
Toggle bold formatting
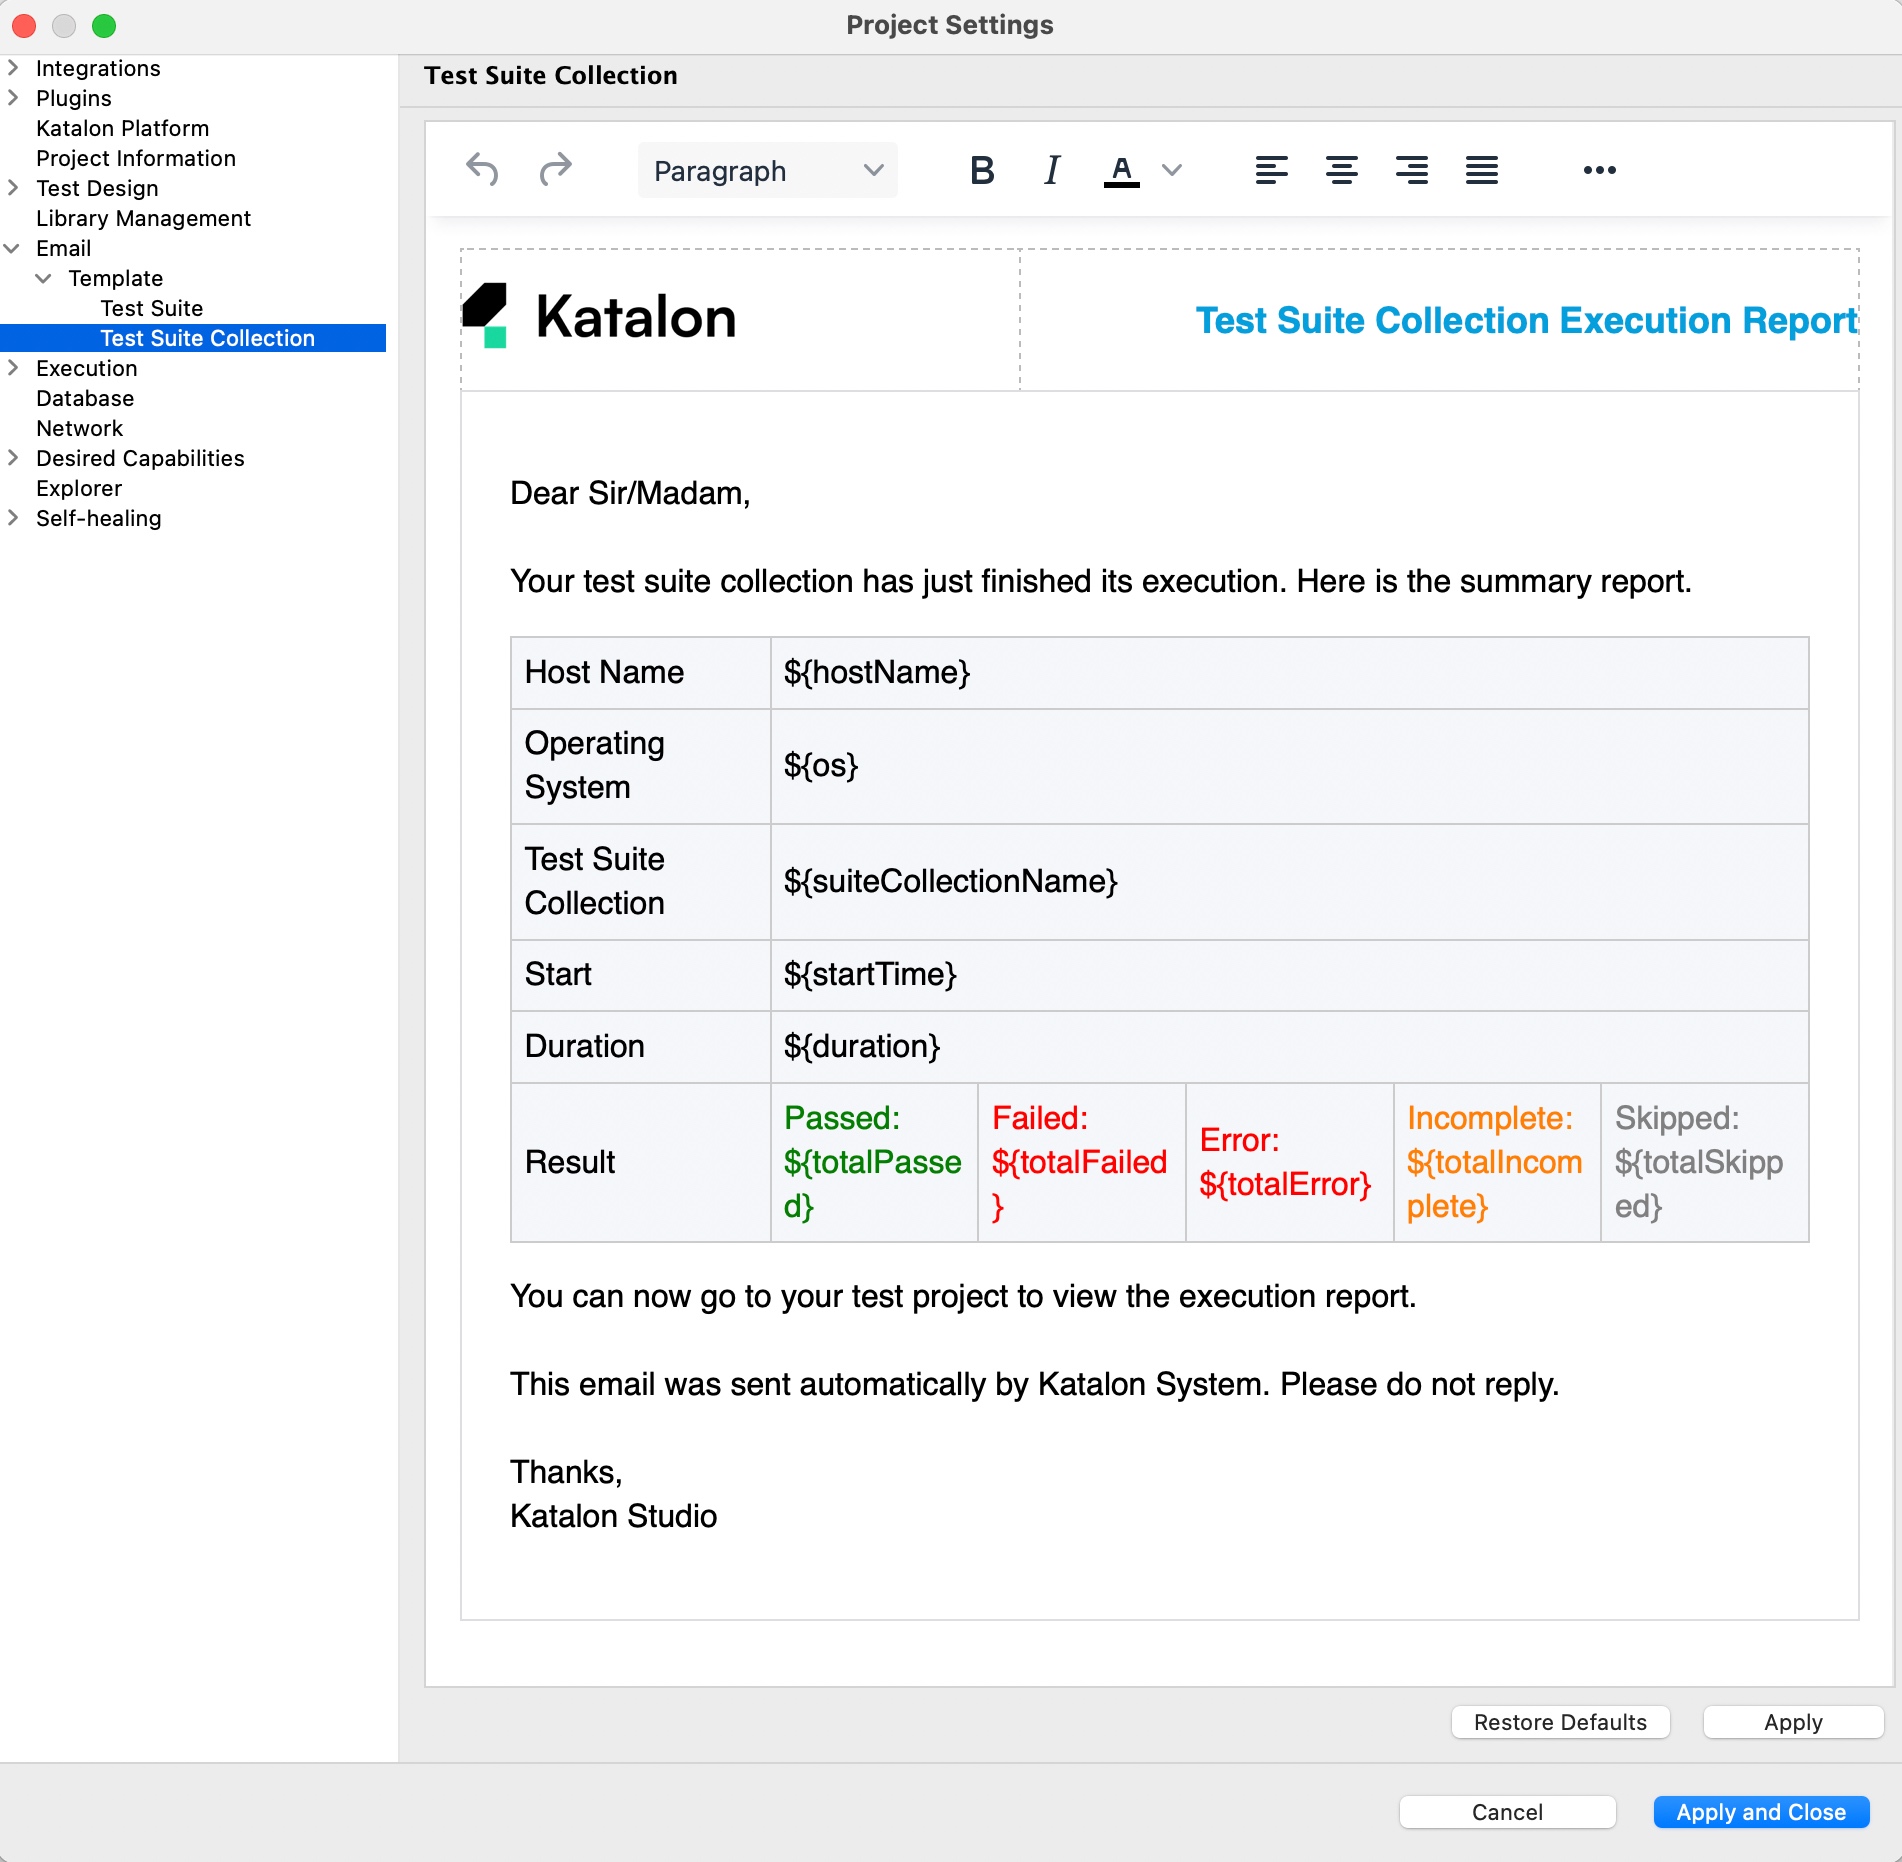point(981,170)
